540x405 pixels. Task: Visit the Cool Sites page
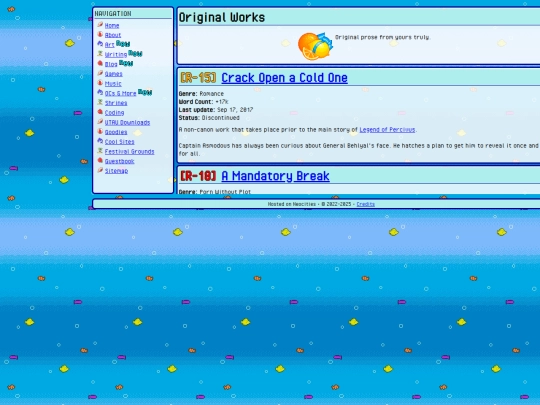[120, 142]
